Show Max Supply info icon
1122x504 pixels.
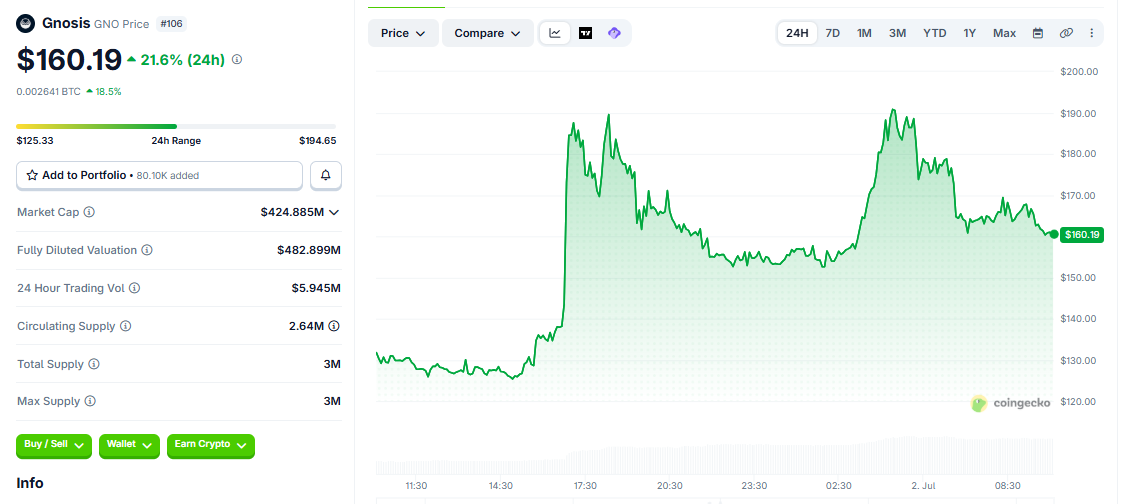coord(90,401)
